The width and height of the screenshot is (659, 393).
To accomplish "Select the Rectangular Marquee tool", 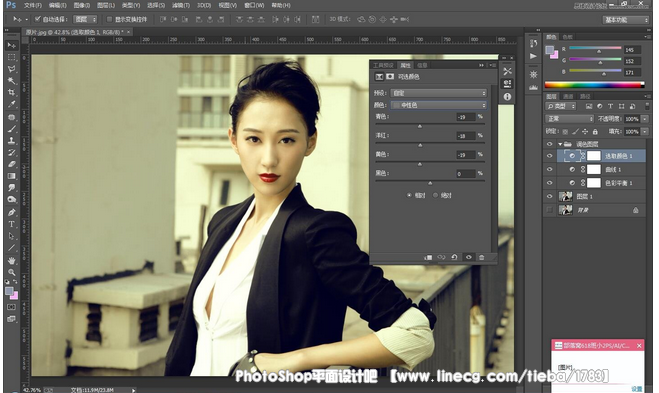I will coord(11,57).
